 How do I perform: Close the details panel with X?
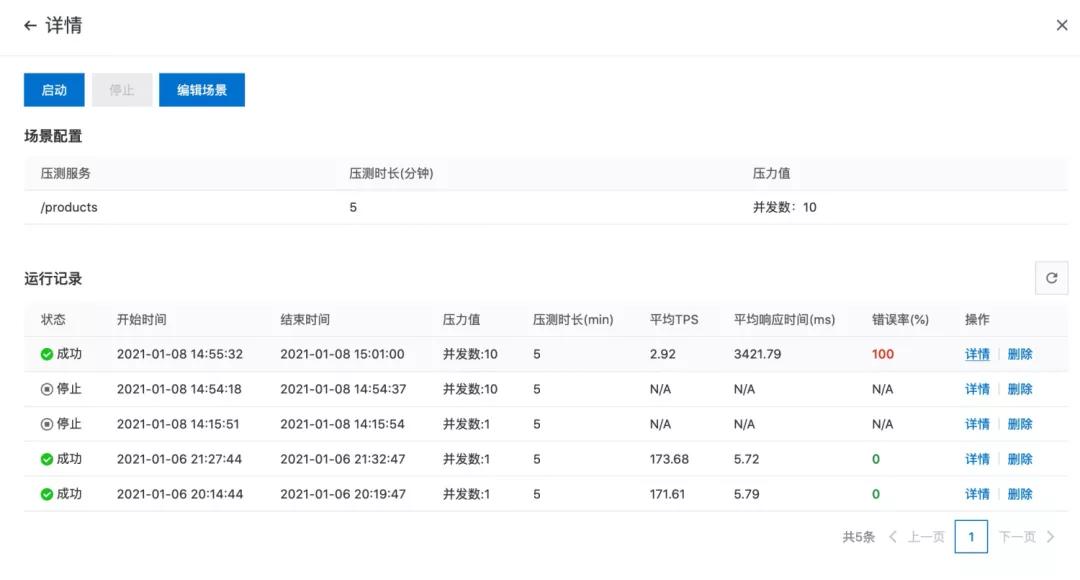pyautogui.click(x=1061, y=25)
